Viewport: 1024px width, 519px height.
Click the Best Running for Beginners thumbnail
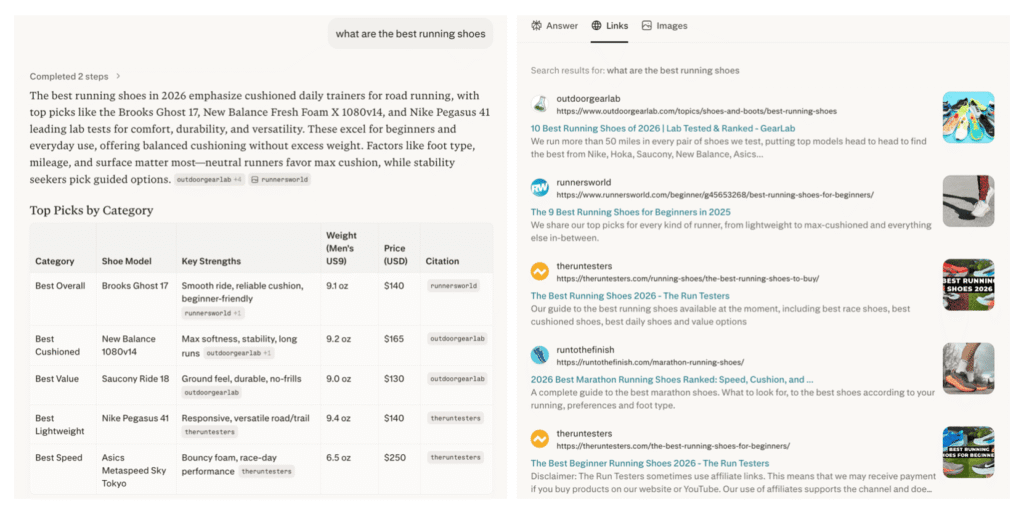tap(968, 452)
